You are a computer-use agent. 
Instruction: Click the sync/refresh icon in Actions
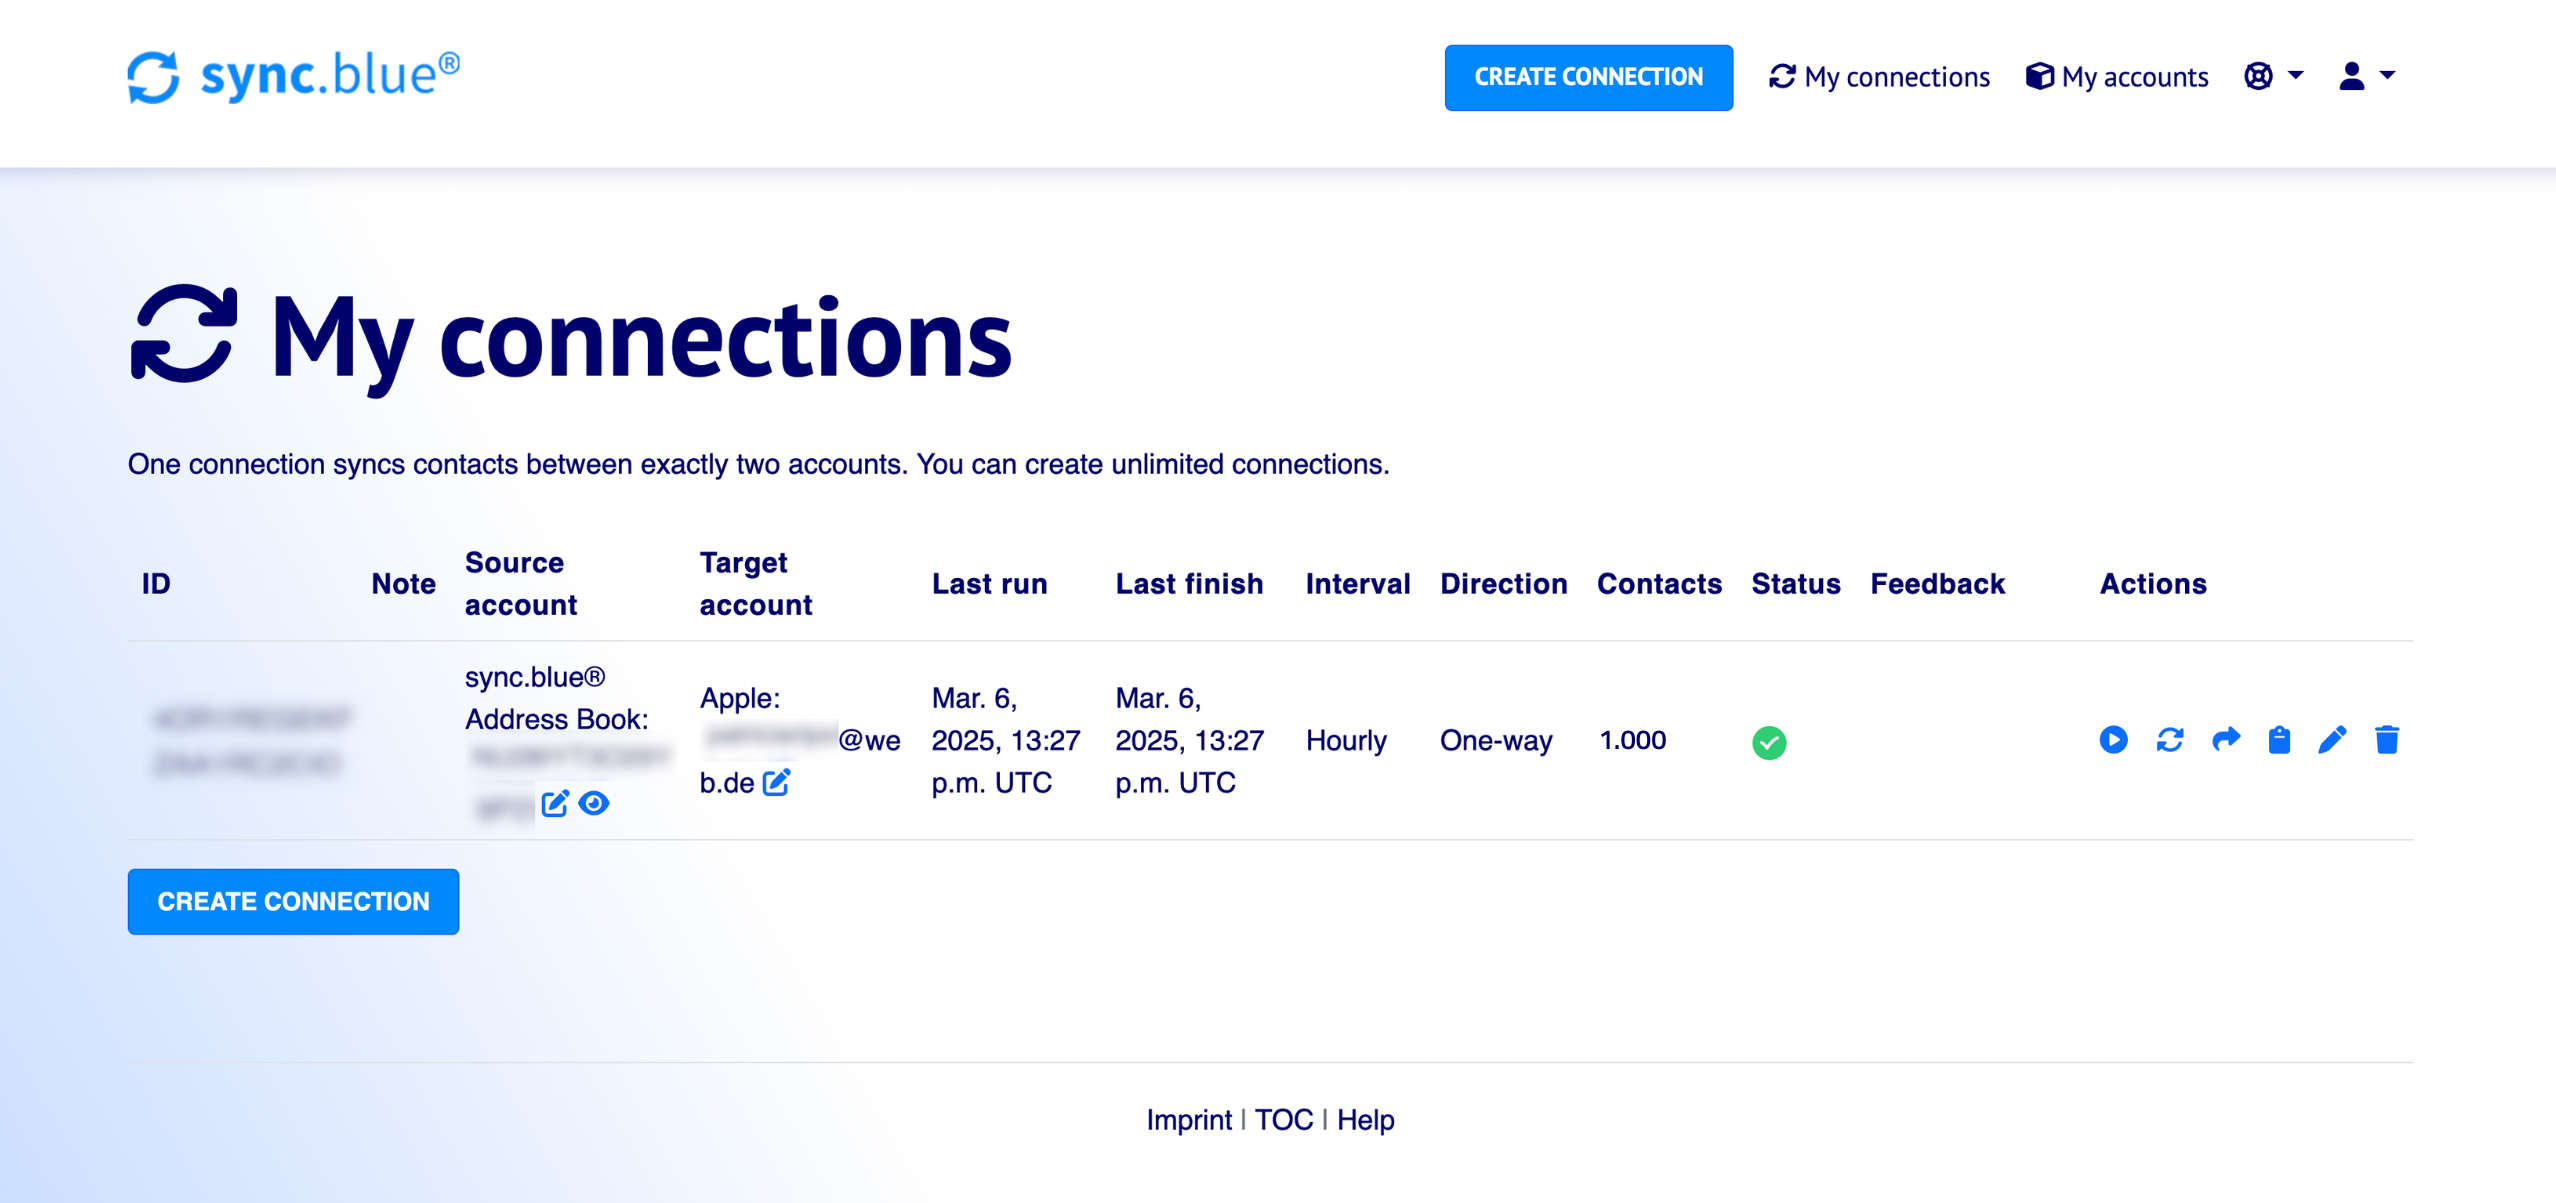[2168, 740]
